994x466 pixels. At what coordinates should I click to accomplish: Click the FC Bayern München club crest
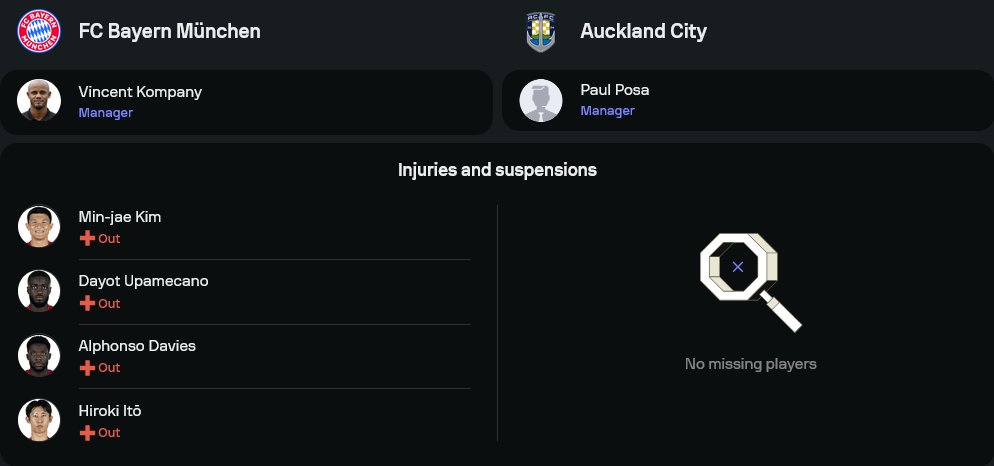[39, 31]
